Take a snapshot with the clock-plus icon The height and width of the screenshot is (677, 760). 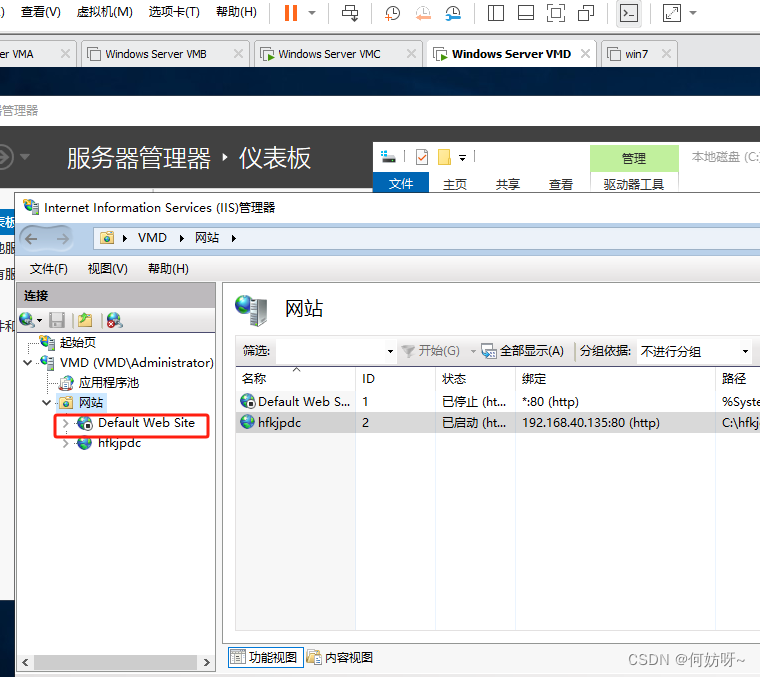pos(392,13)
